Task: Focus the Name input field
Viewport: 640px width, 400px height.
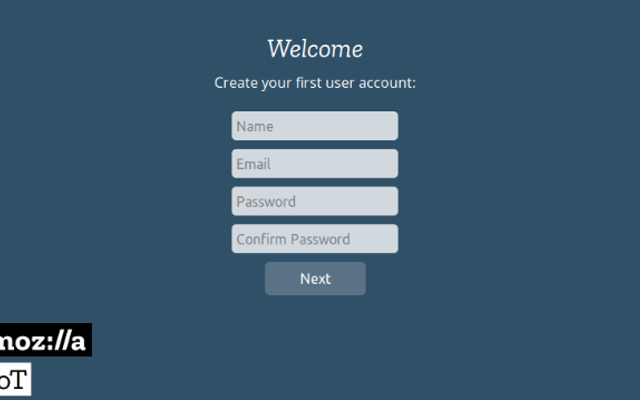Action: 315,126
